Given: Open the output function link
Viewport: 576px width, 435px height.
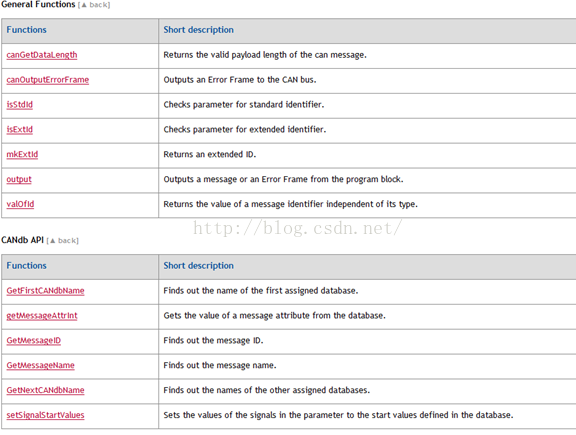Looking at the screenshot, I should (x=19, y=179).
